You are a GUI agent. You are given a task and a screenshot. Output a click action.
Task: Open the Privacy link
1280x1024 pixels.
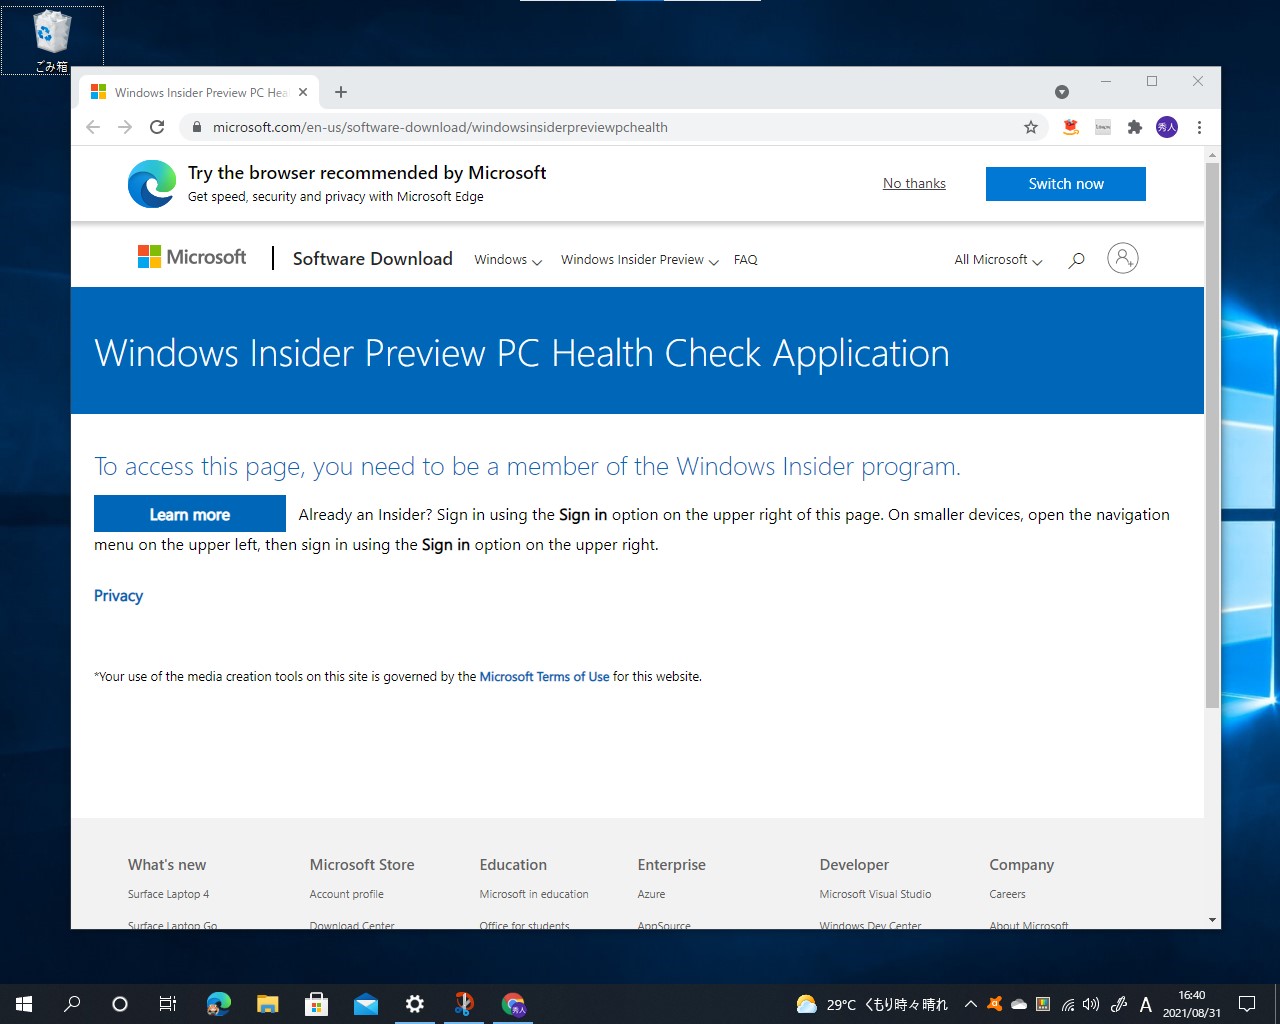coord(118,595)
